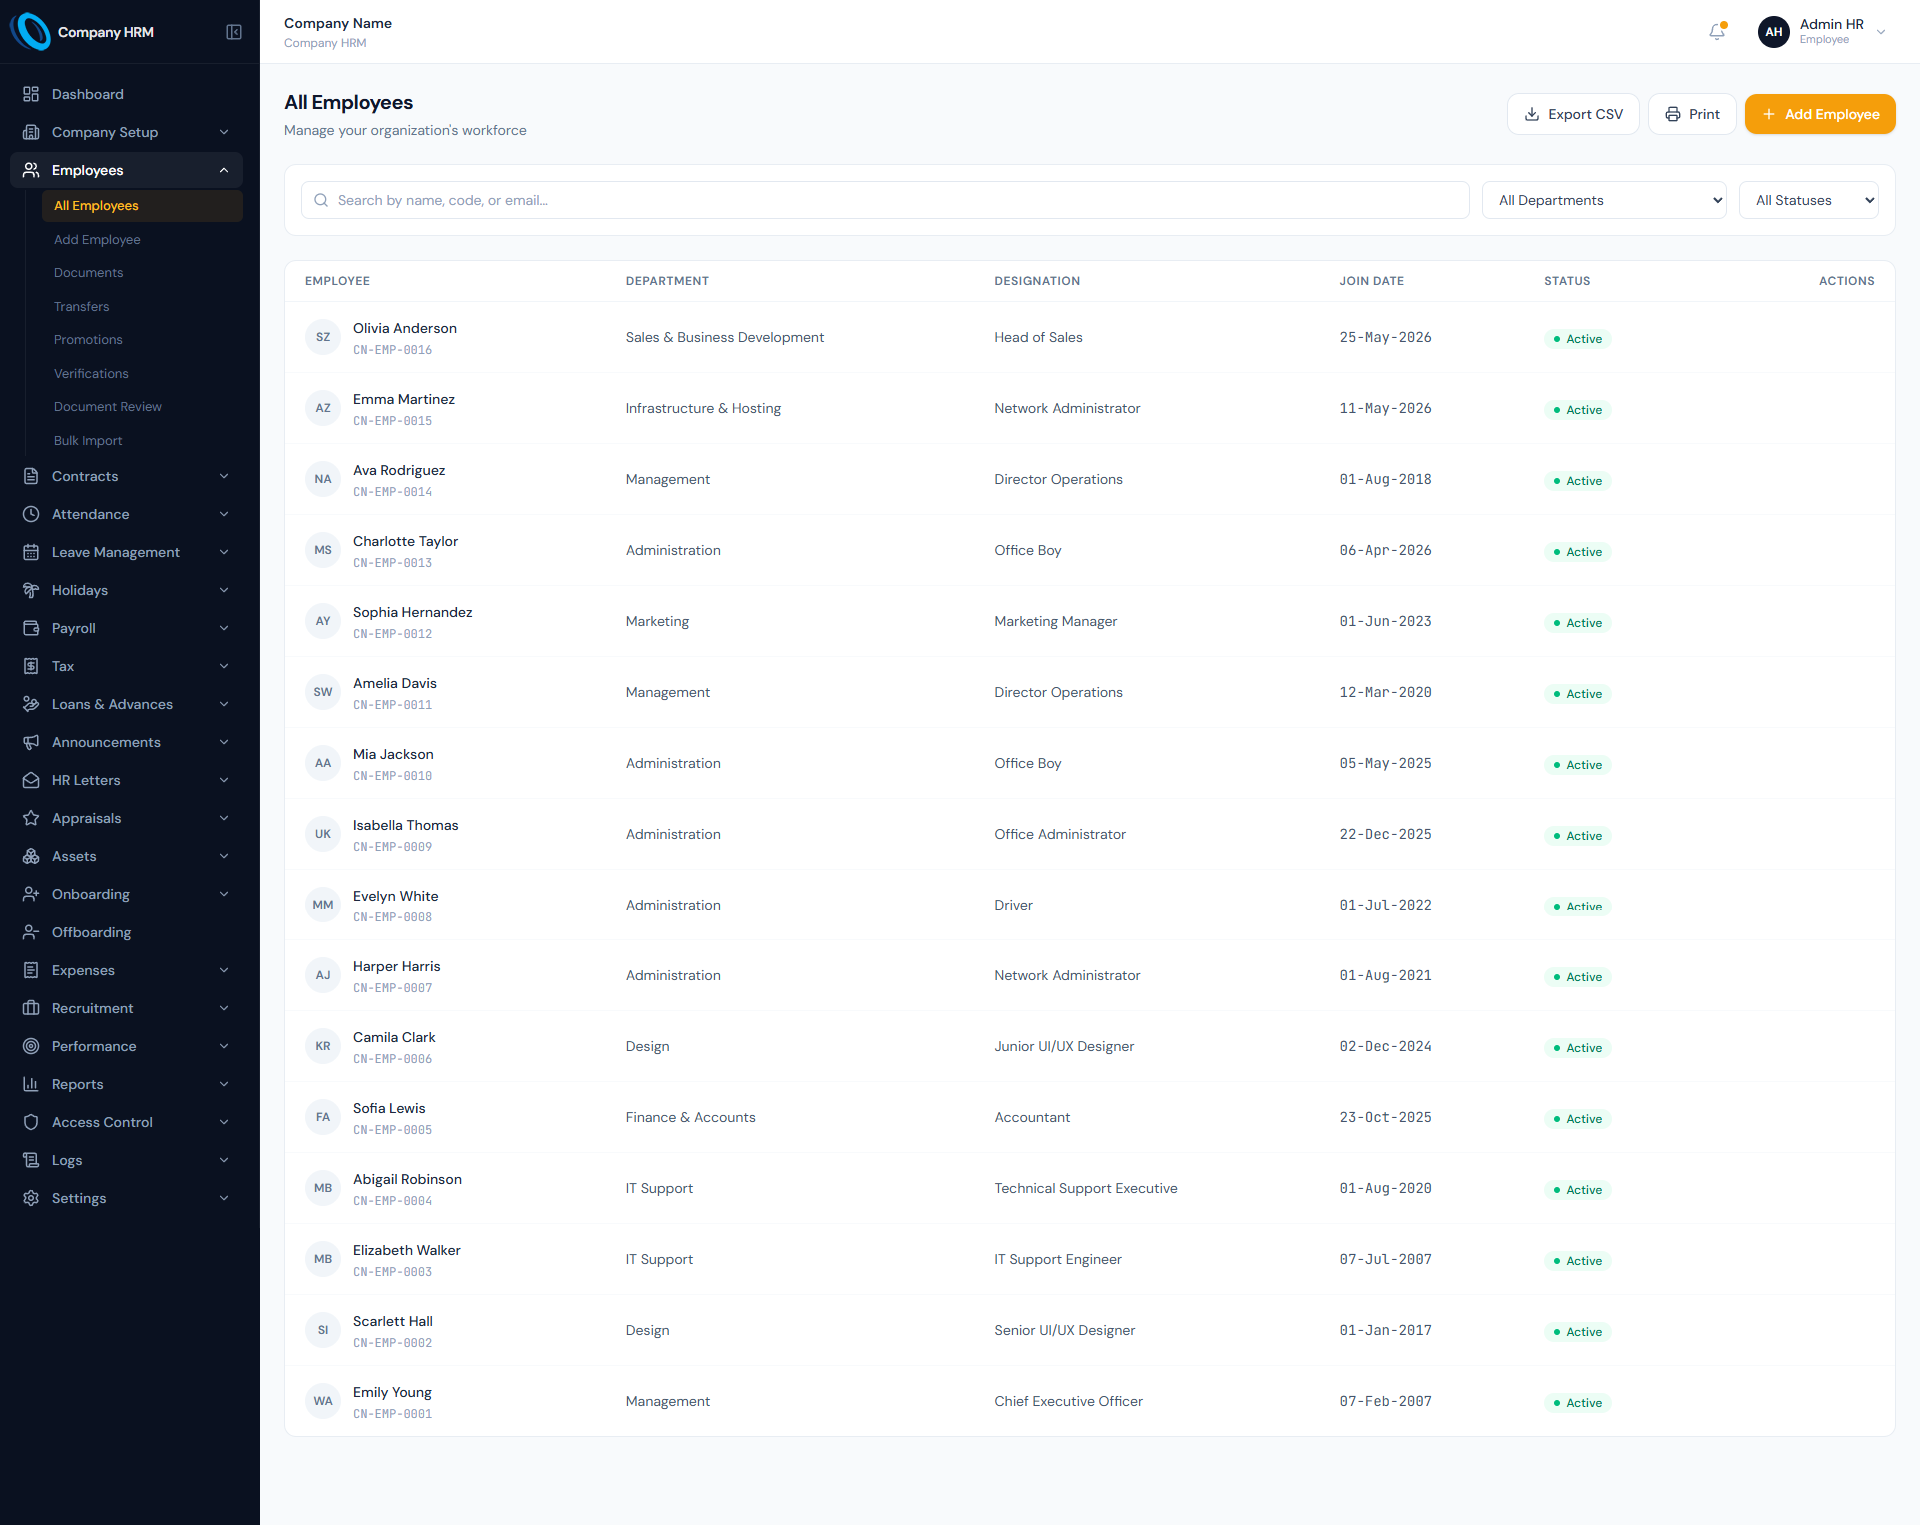Expand the Settings submenu chevron
The height and width of the screenshot is (1525, 1920).
click(224, 1198)
